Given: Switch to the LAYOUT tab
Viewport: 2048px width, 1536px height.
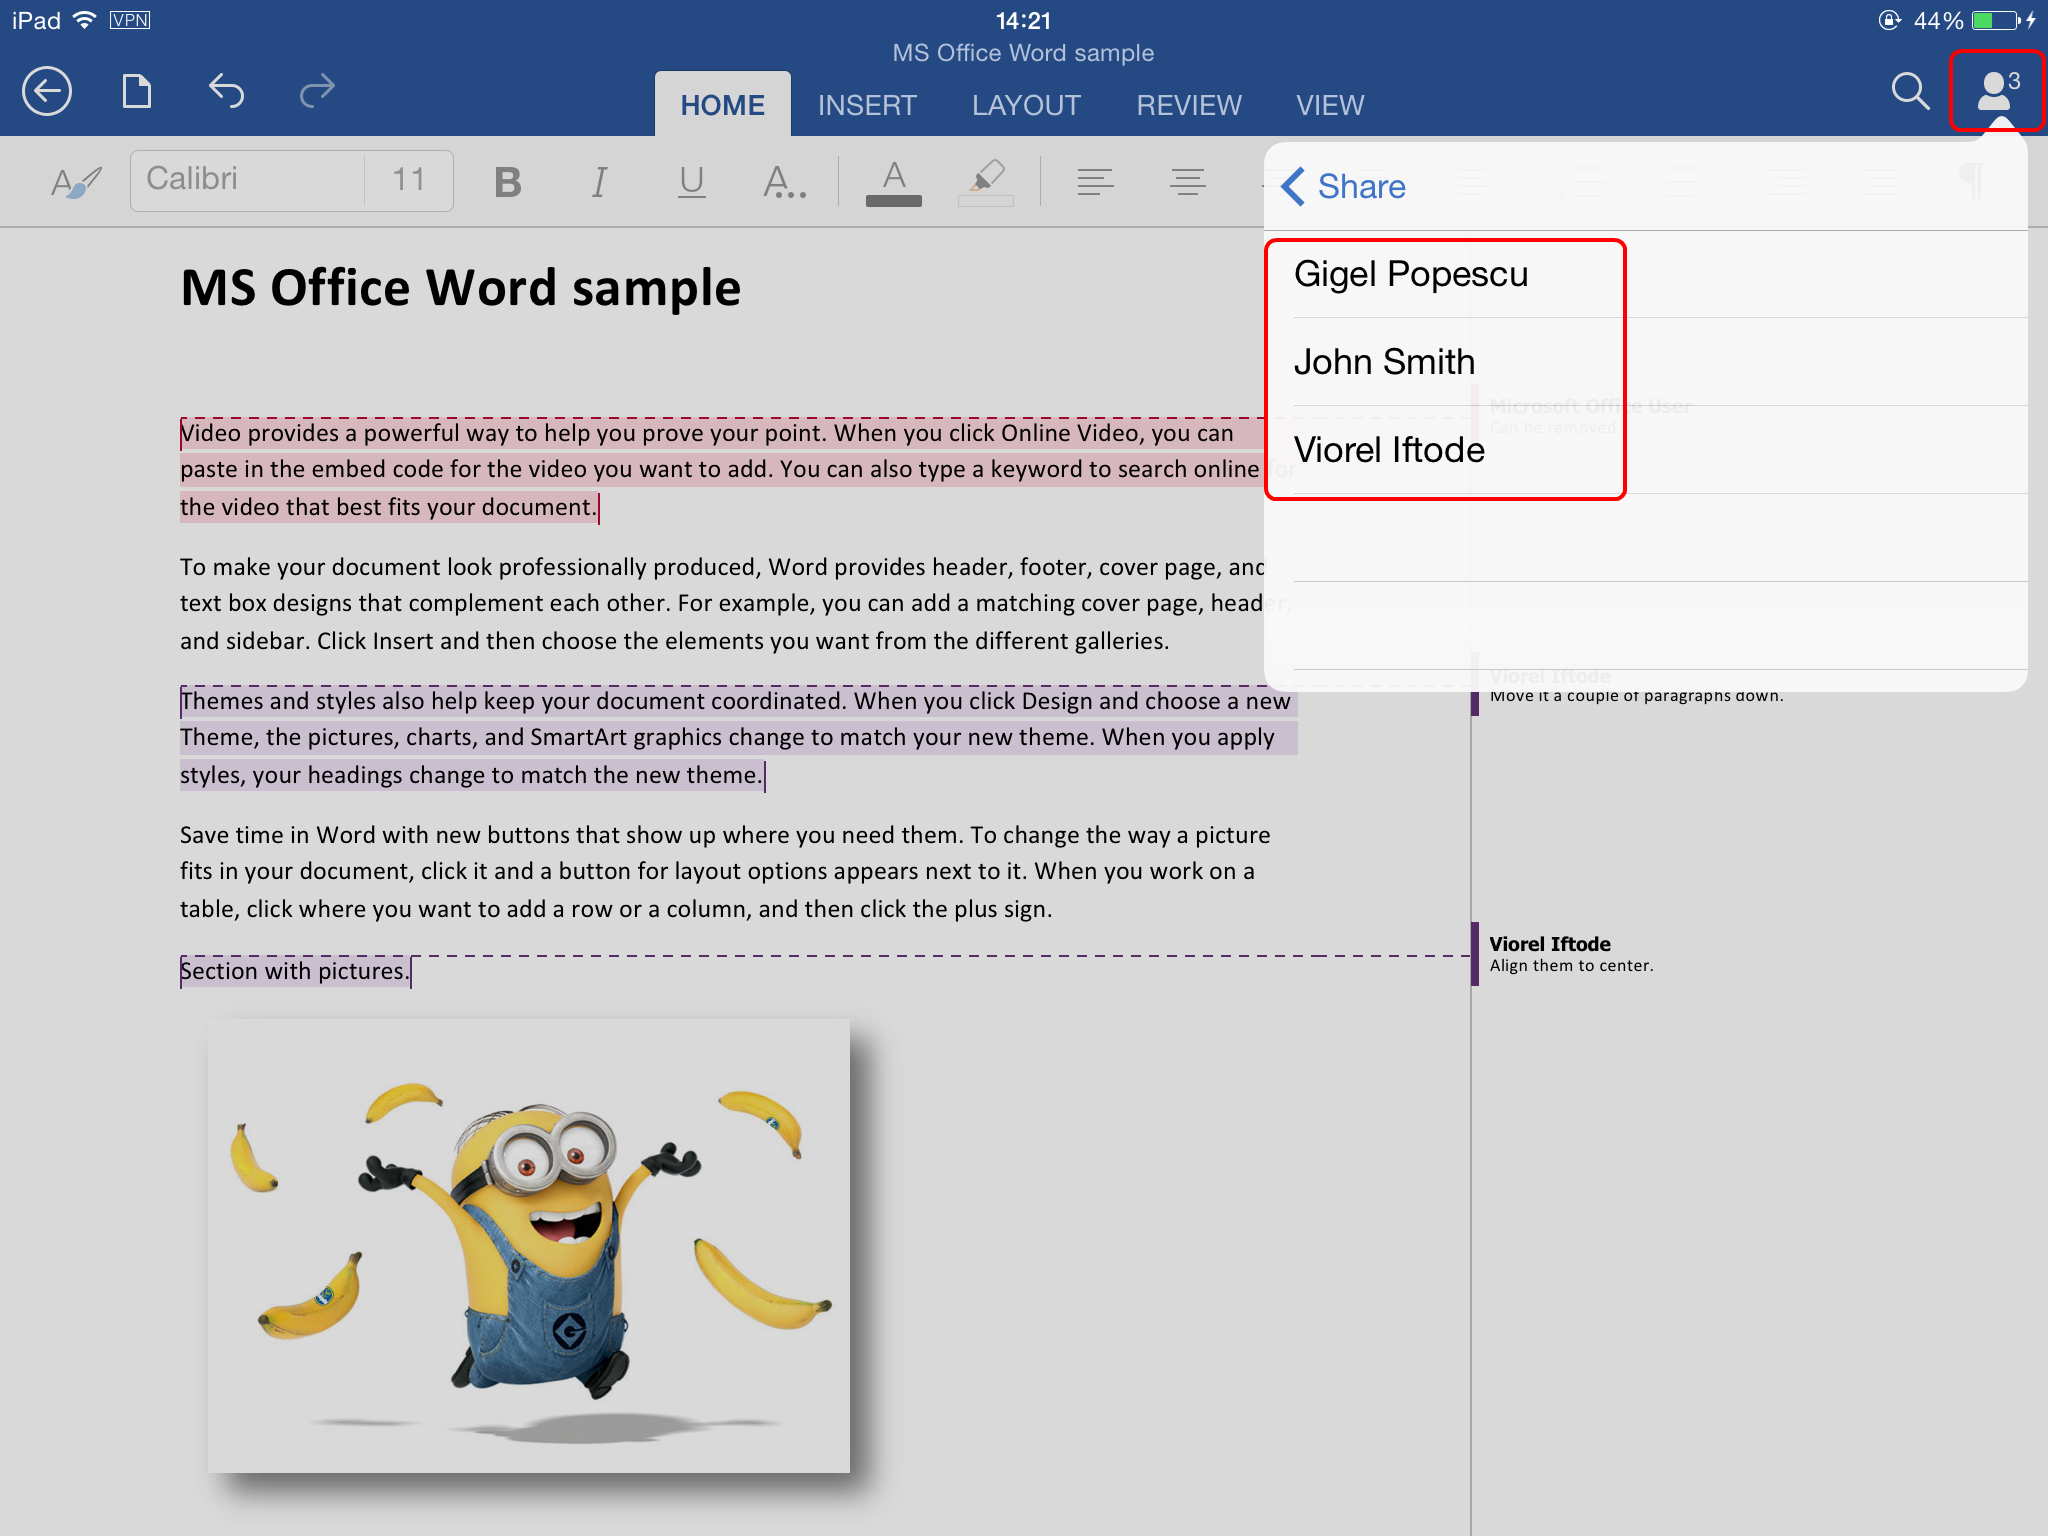Looking at the screenshot, I should [x=1026, y=105].
